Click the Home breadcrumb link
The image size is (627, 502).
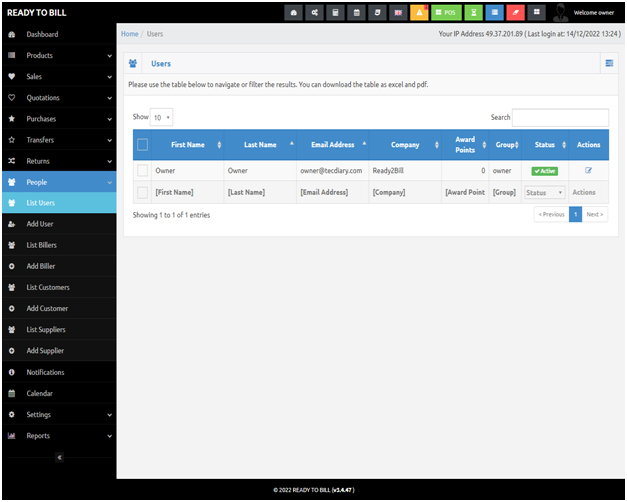pyautogui.click(x=130, y=34)
